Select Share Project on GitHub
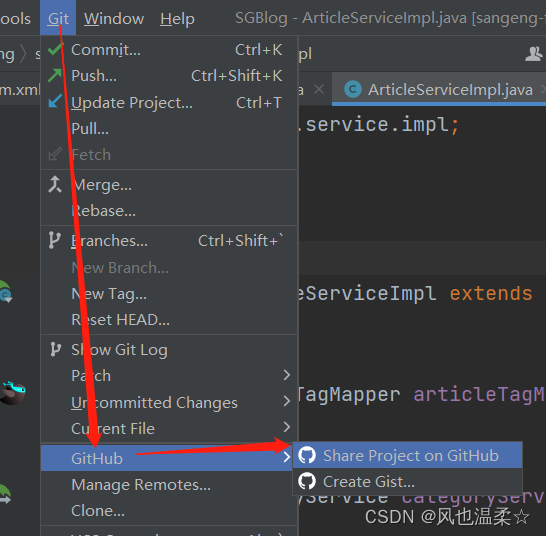 coord(407,455)
